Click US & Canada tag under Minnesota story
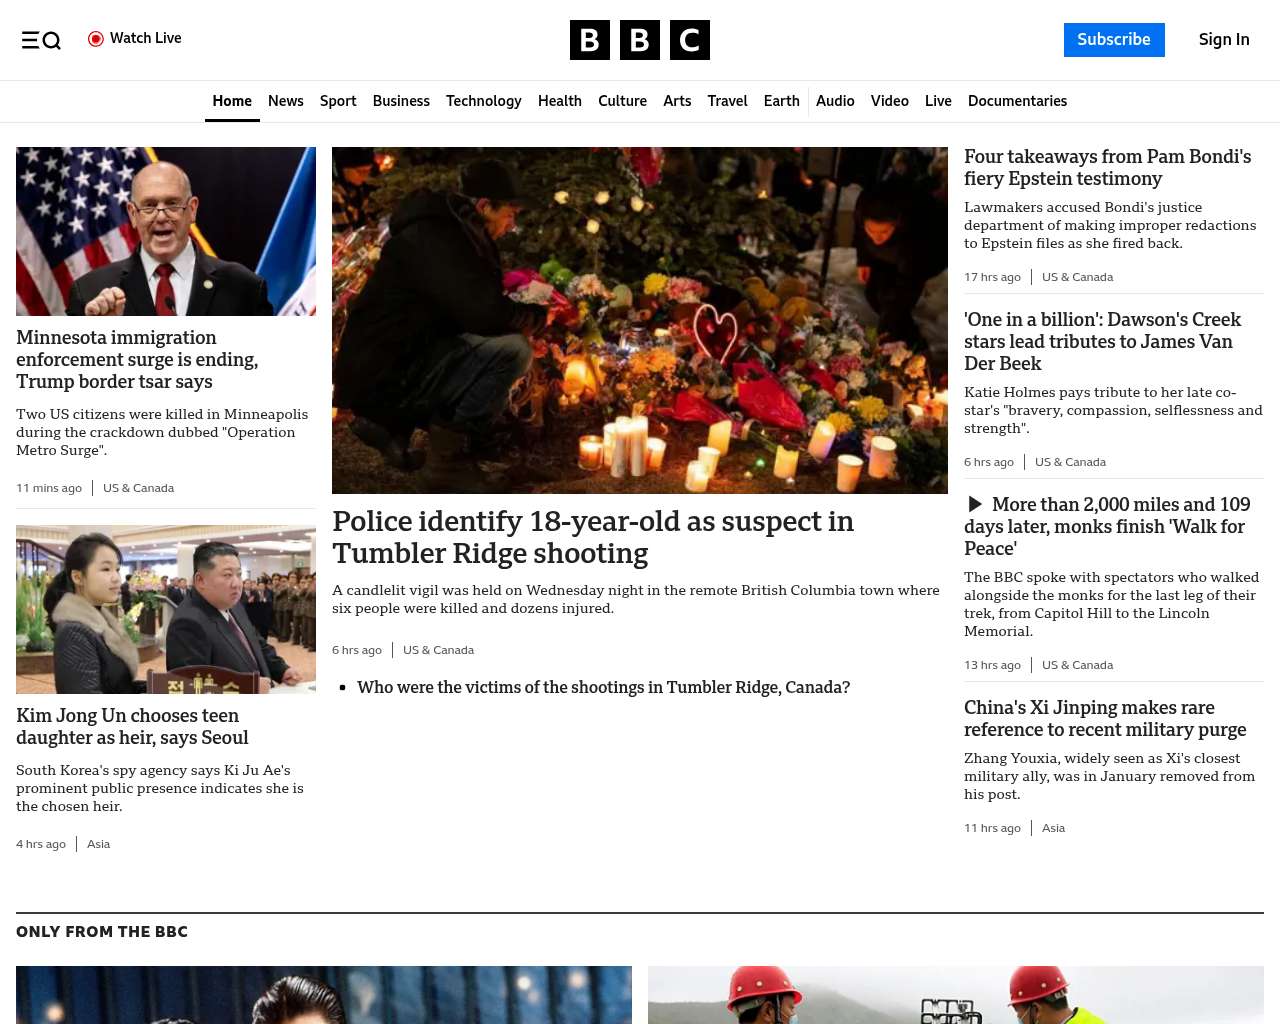Screen dimensions: 1280x1024 (138, 488)
